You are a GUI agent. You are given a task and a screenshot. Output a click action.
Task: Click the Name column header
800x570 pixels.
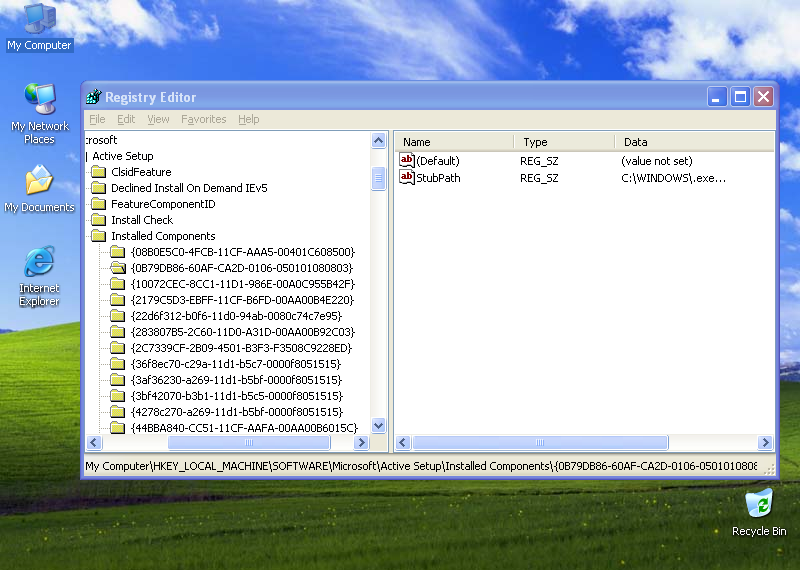pyautogui.click(x=455, y=142)
